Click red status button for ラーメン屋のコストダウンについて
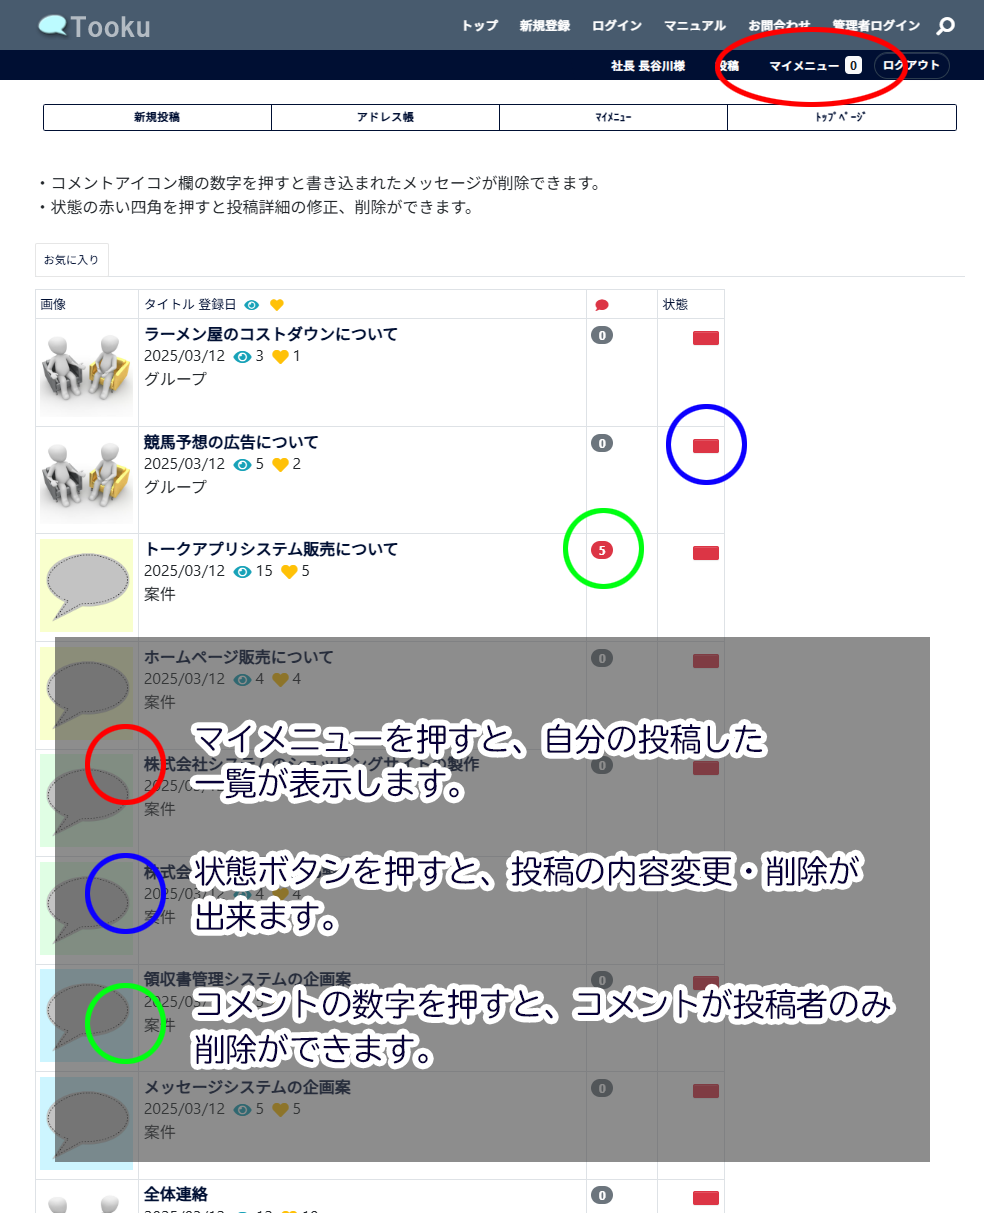The image size is (984, 1213). tap(706, 338)
